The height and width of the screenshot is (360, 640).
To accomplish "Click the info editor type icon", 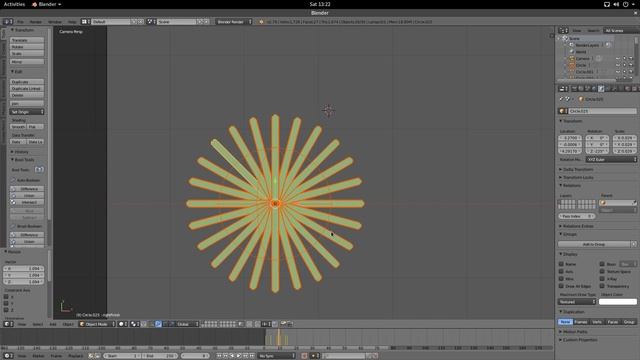I will click(7, 22).
